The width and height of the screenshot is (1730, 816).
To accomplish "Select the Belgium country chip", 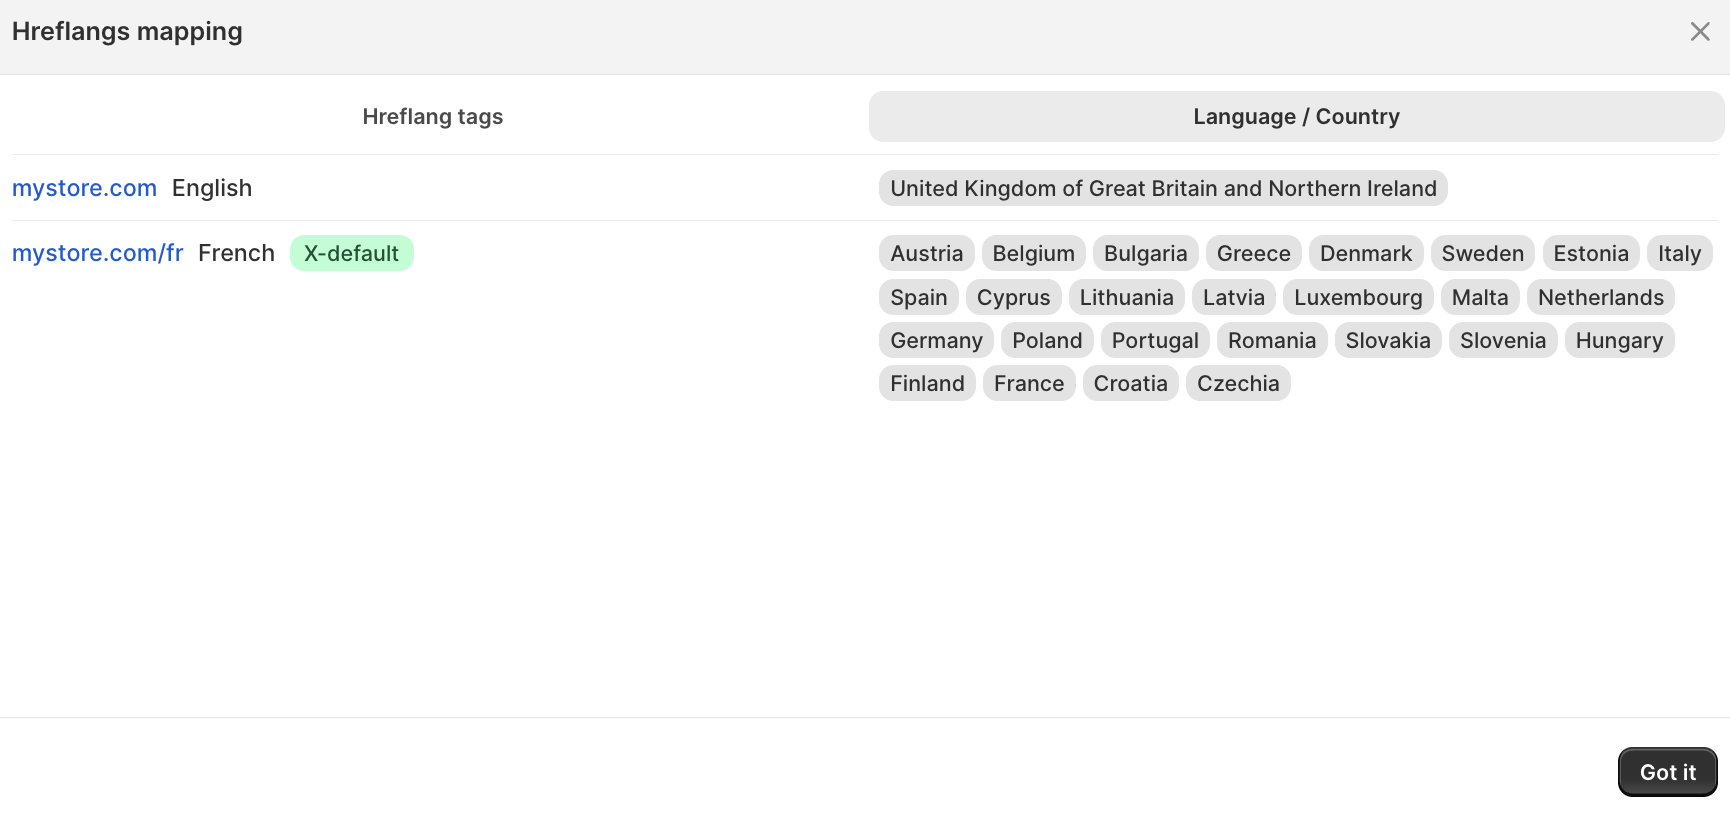I will click(x=1033, y=253).
